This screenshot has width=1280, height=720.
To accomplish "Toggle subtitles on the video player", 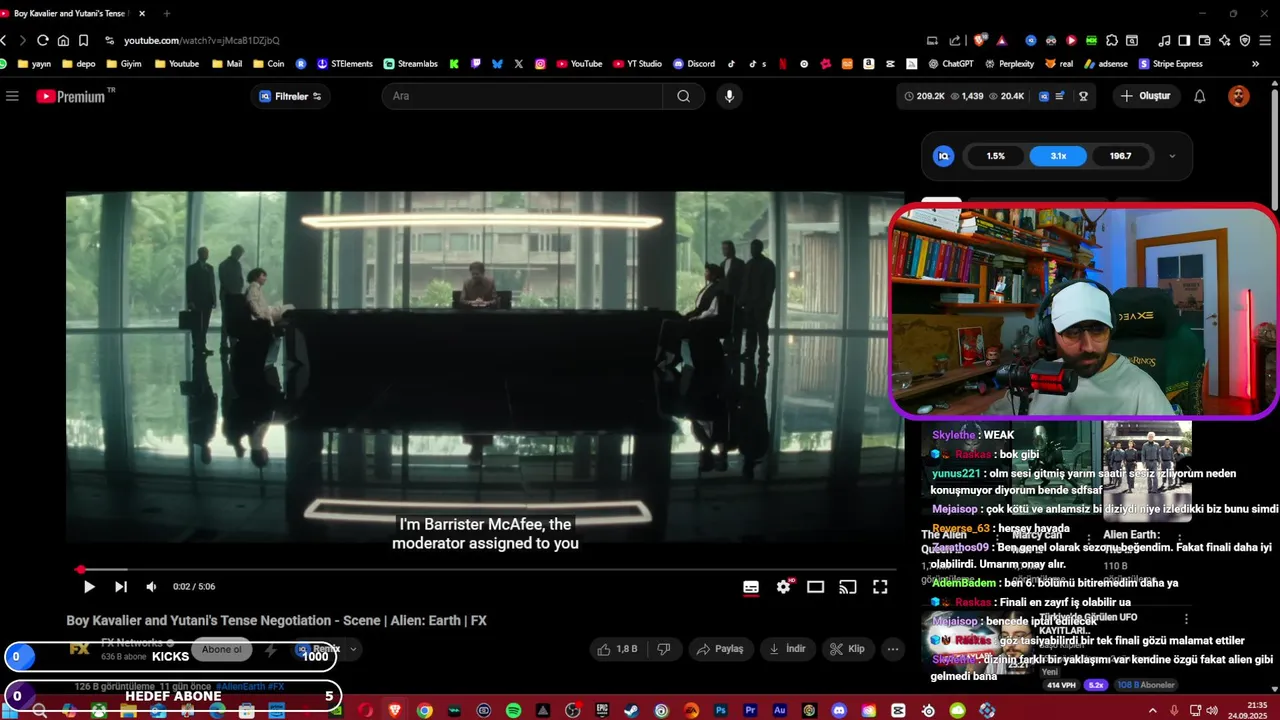I will click(x=751, y=587).
